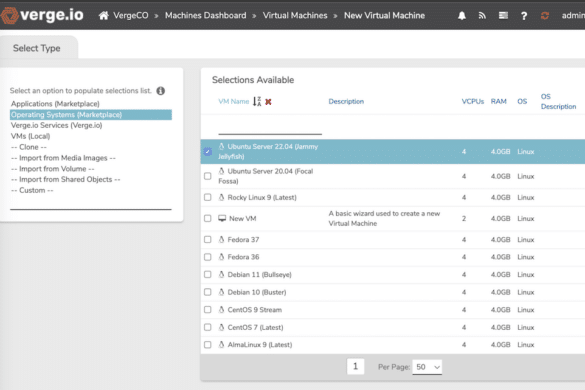Image resolution: width=585 pixels, height=390 pixels.
Task: Click the Machines Dashboard breadcrumb link
Action: [206, 15]
